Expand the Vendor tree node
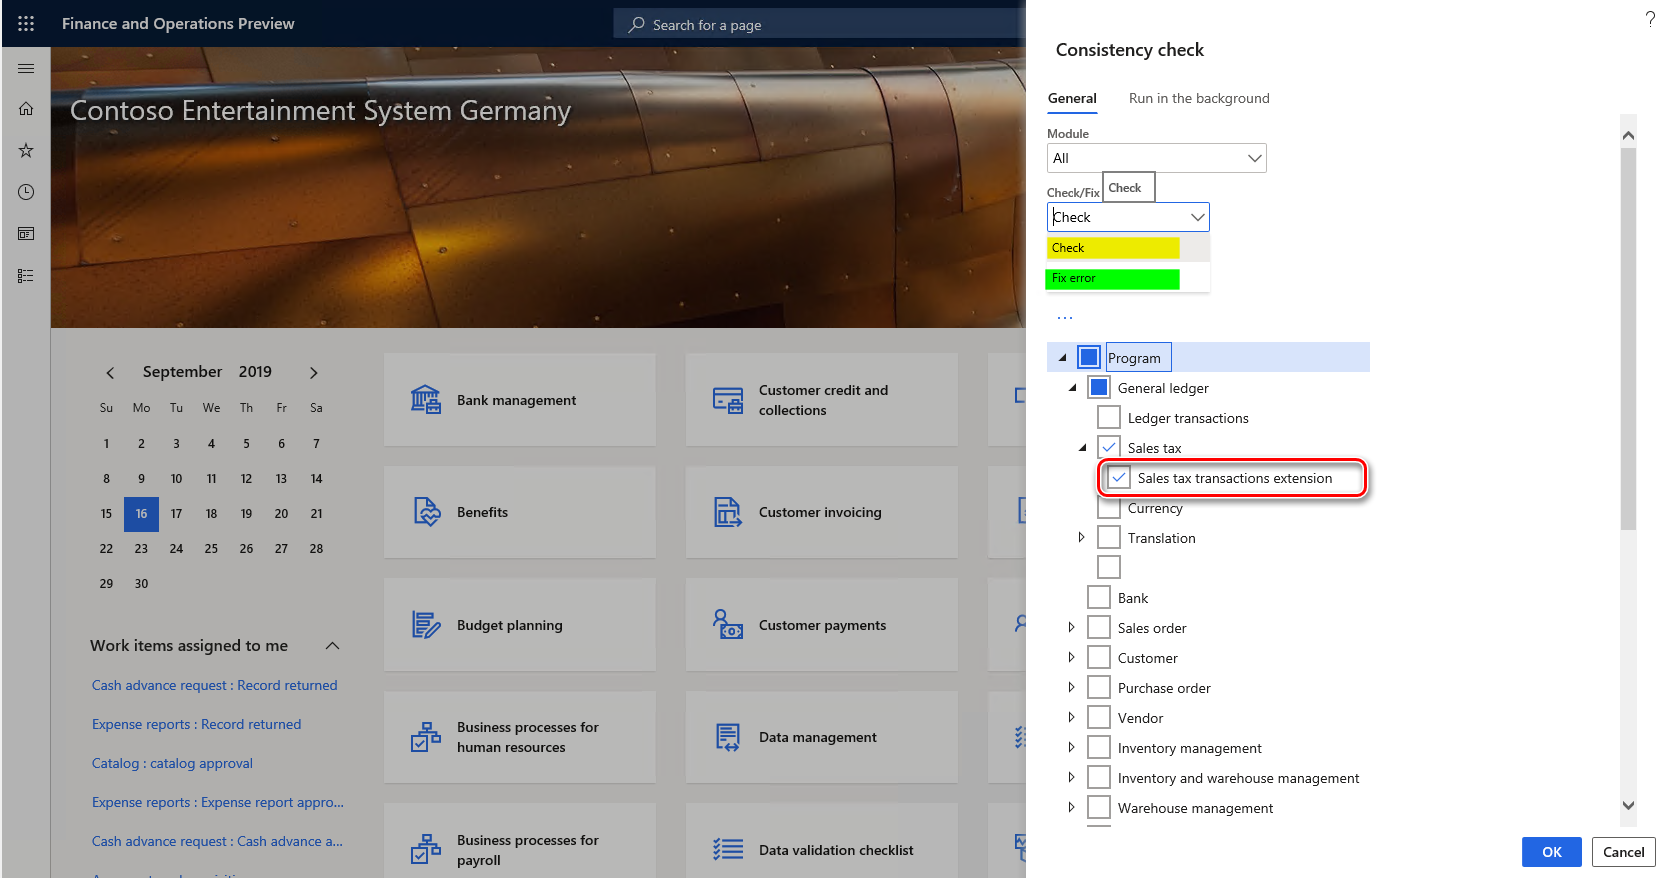 (1072, 717)
